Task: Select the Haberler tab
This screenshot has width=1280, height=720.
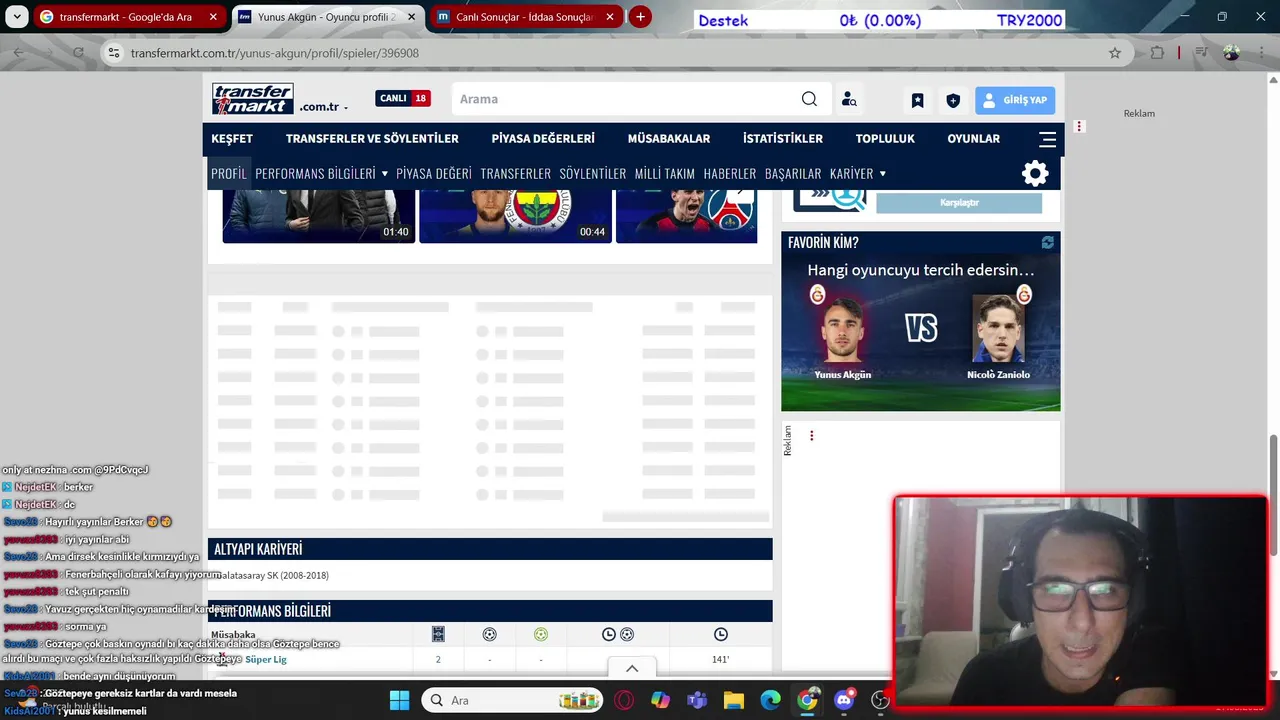Action: tap(730, 174)
